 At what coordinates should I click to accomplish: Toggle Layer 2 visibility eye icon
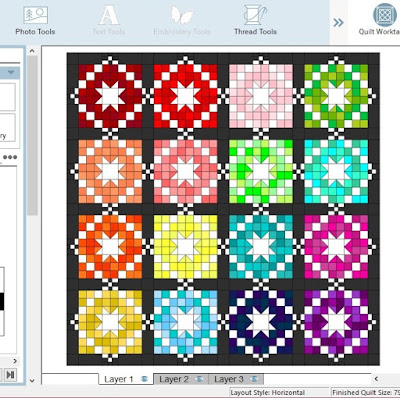(x=199, y=379)
